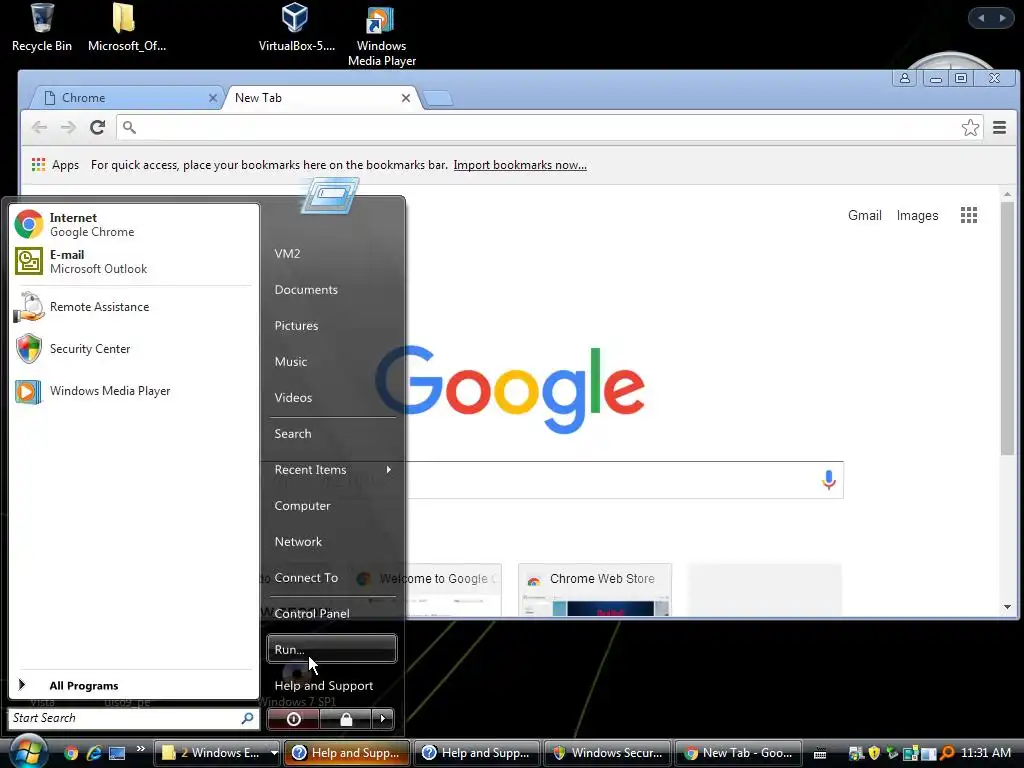Click Import bookmarks now link
The image size is (1024, 768).
520,165
